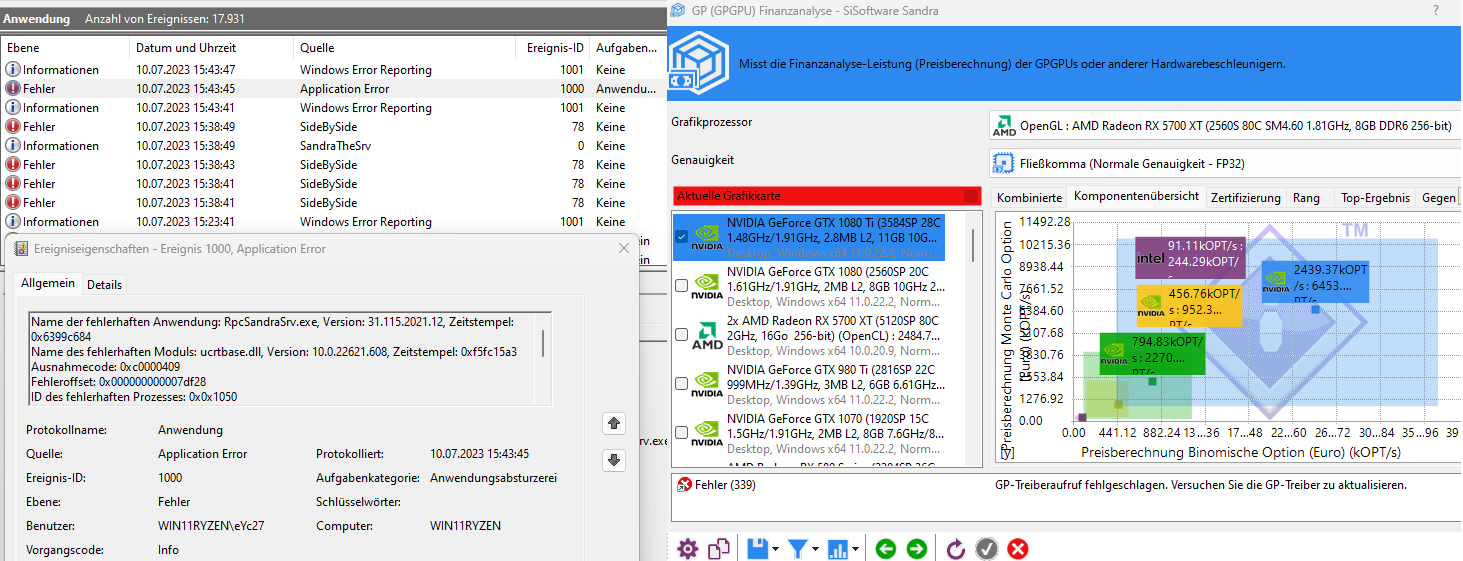Select Windows Error Reporting 15:23:41 row

pyautogui.click(x=330, y=222)
